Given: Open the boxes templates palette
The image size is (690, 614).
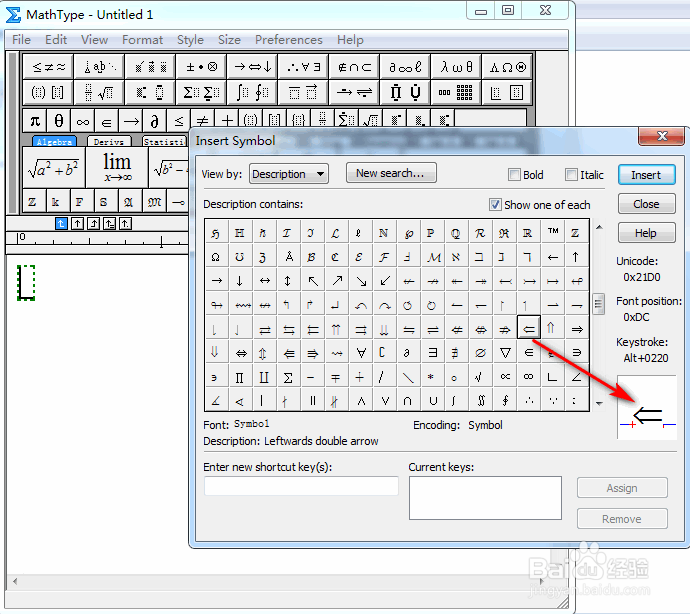Looking at the screenshot, I should pos(507,92).
